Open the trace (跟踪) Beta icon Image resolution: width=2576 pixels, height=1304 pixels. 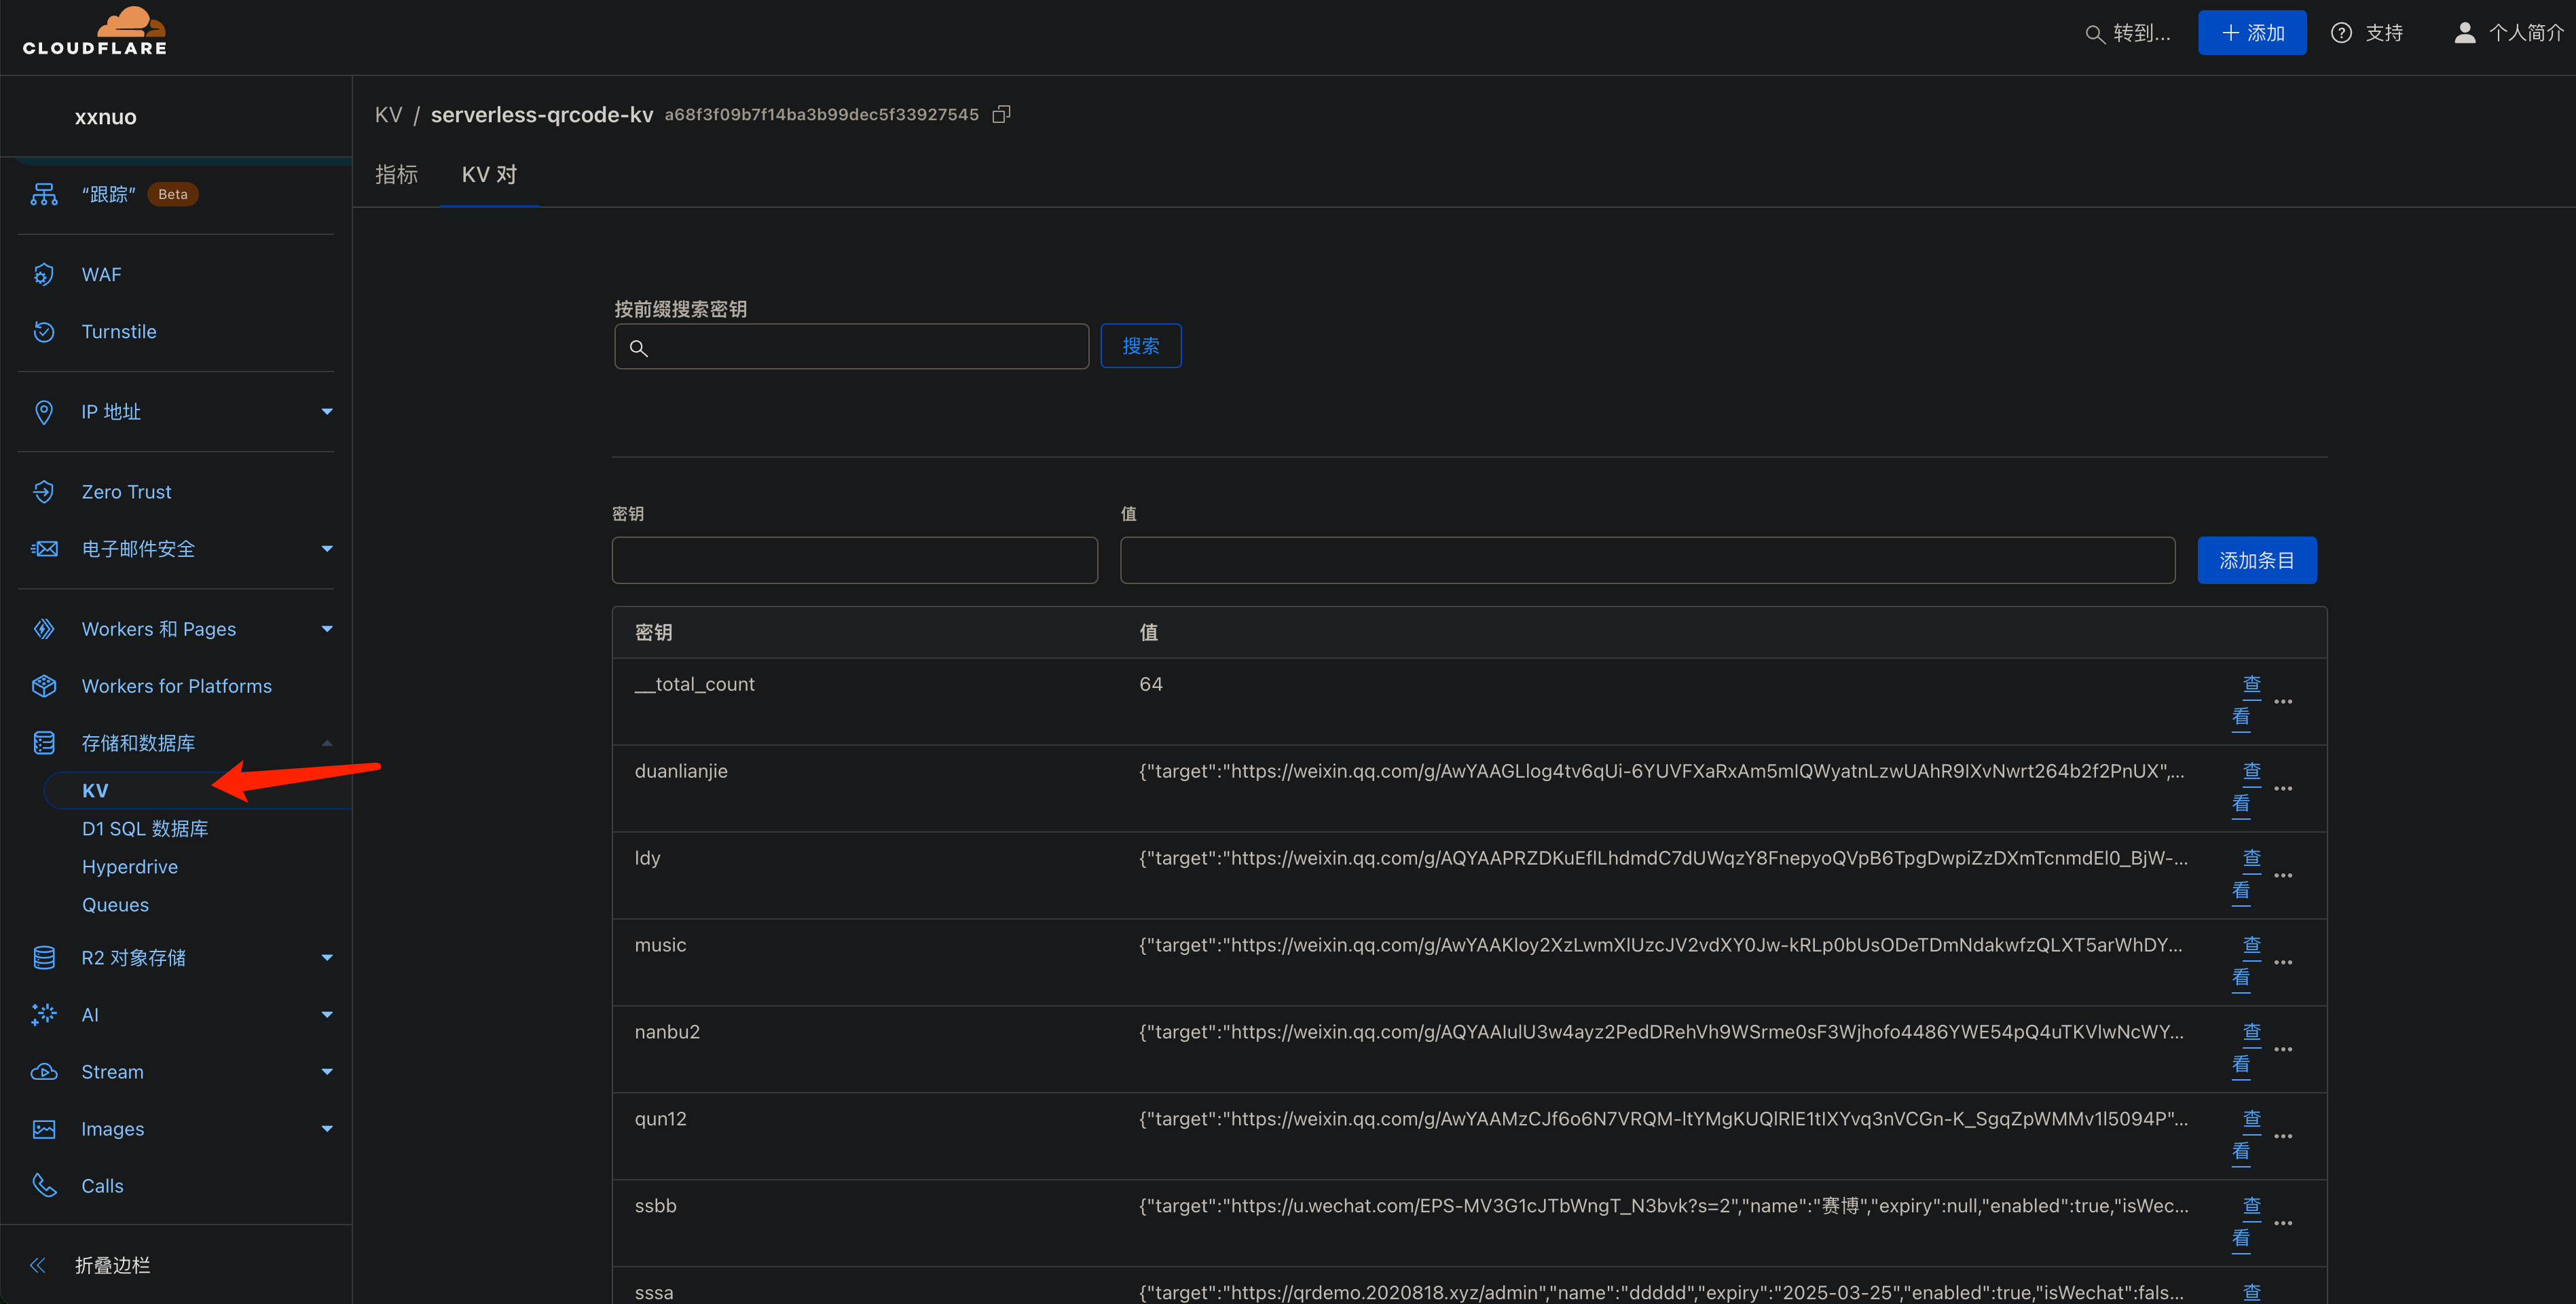point(44,194)
